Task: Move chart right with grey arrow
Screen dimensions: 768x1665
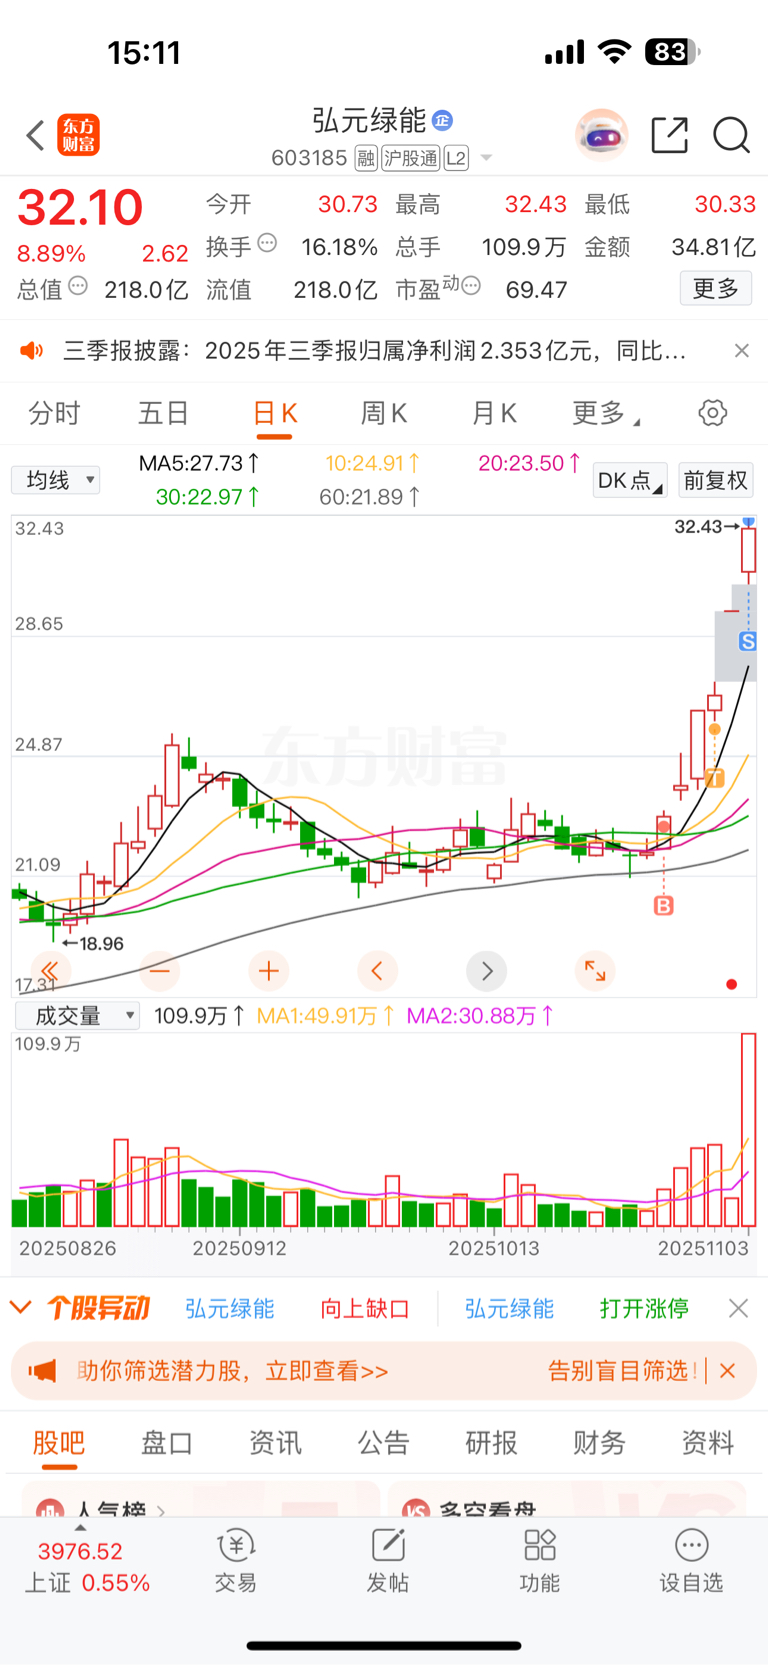Action: point(487,970)
